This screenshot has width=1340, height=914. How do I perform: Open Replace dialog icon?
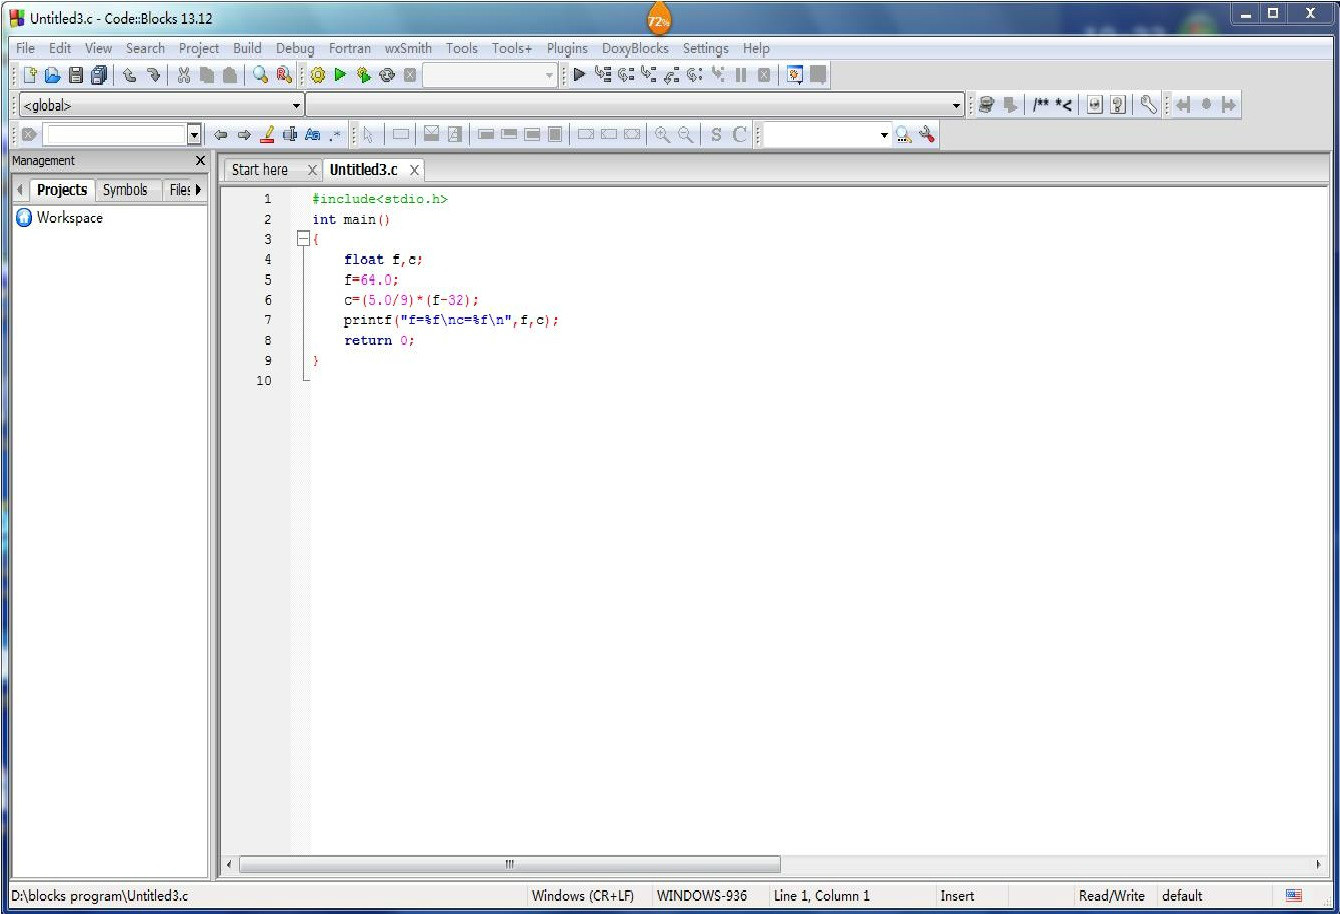(283, 75)
